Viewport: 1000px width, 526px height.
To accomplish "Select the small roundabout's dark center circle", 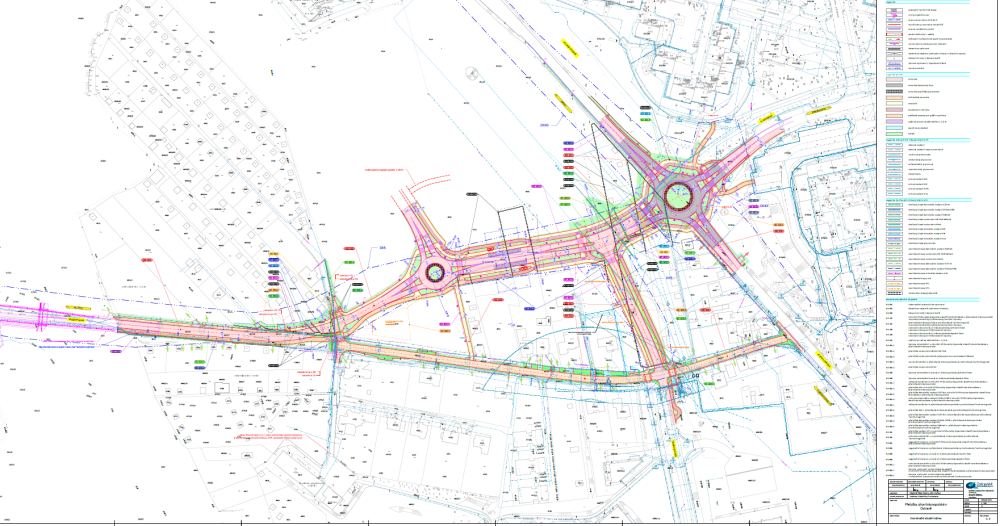I will 435,273.
